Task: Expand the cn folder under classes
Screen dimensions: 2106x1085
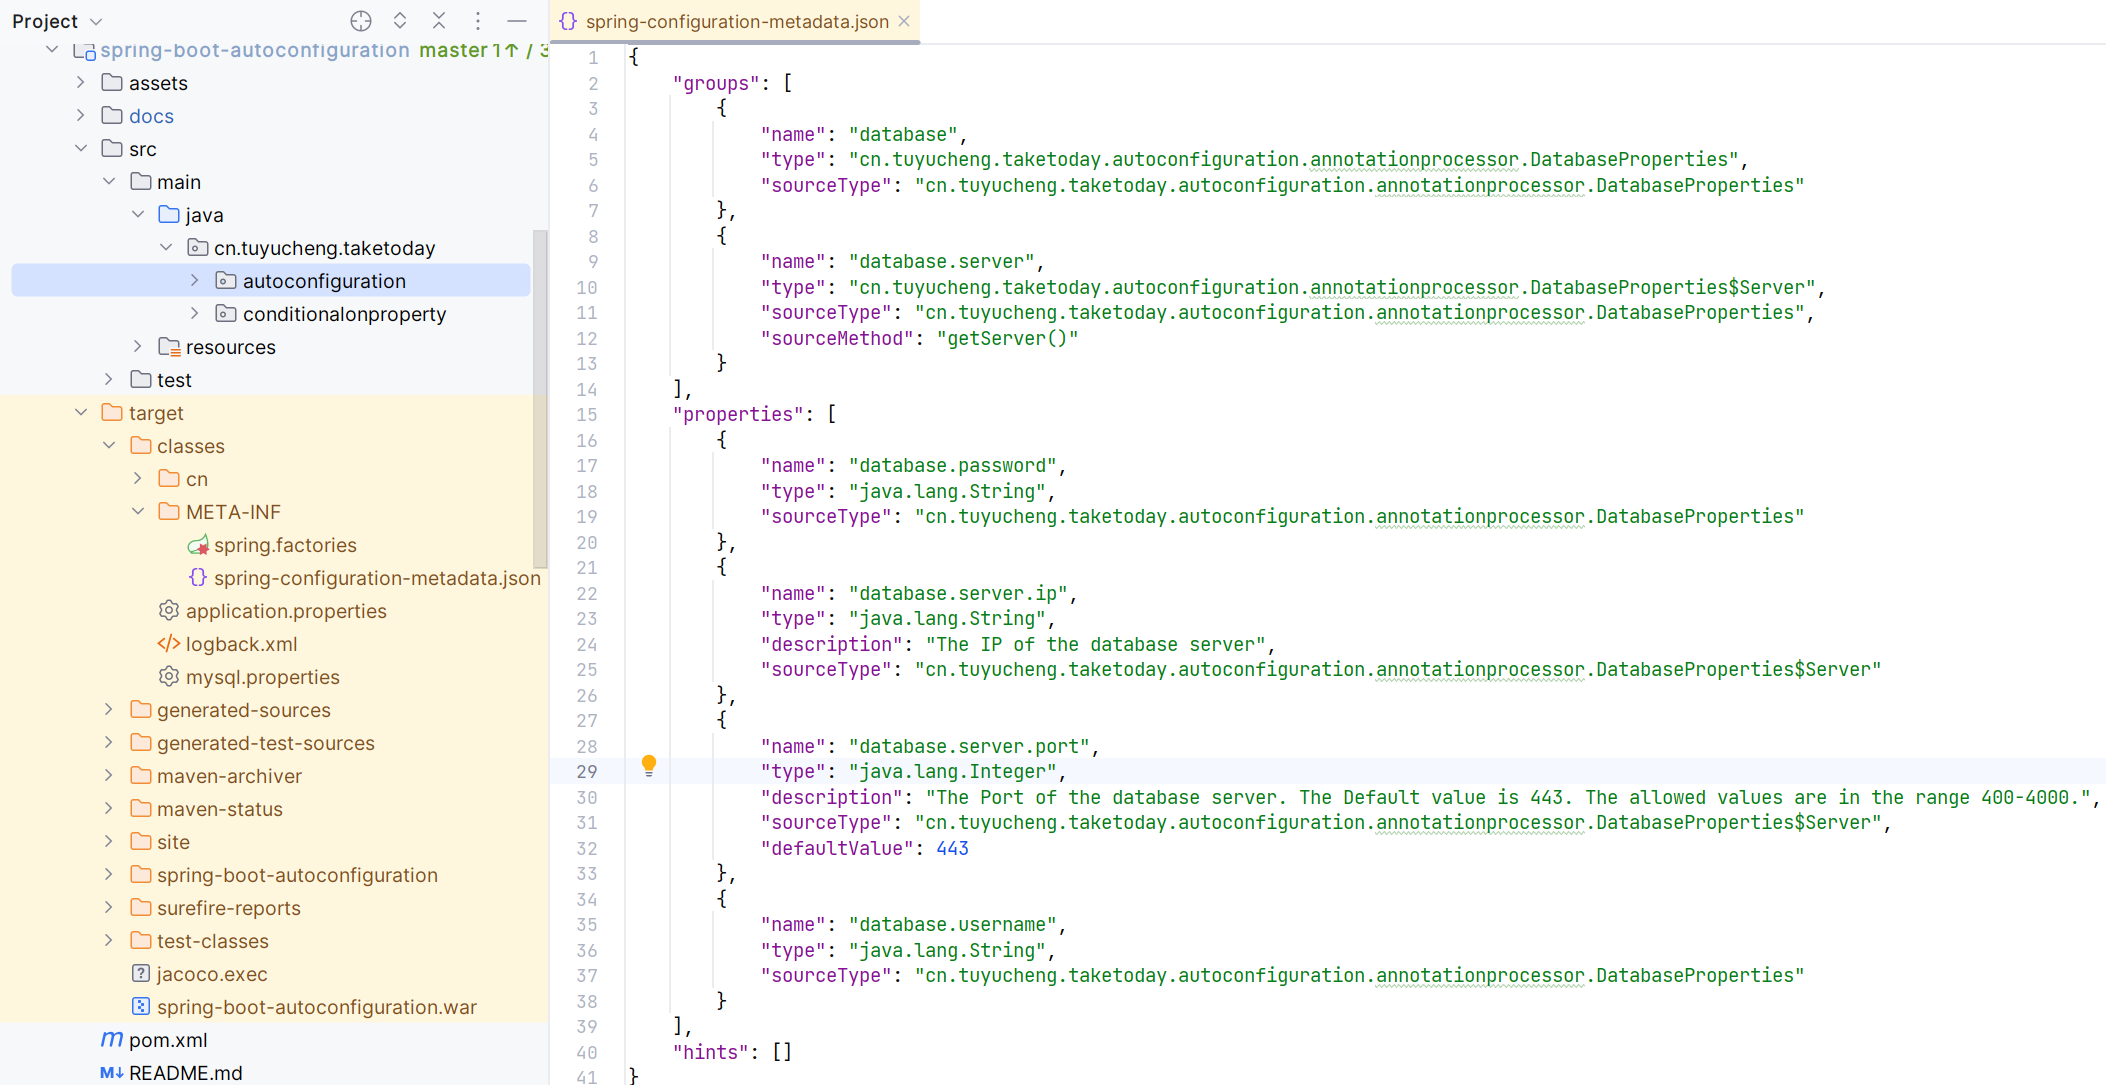Action: coord(138,479)
